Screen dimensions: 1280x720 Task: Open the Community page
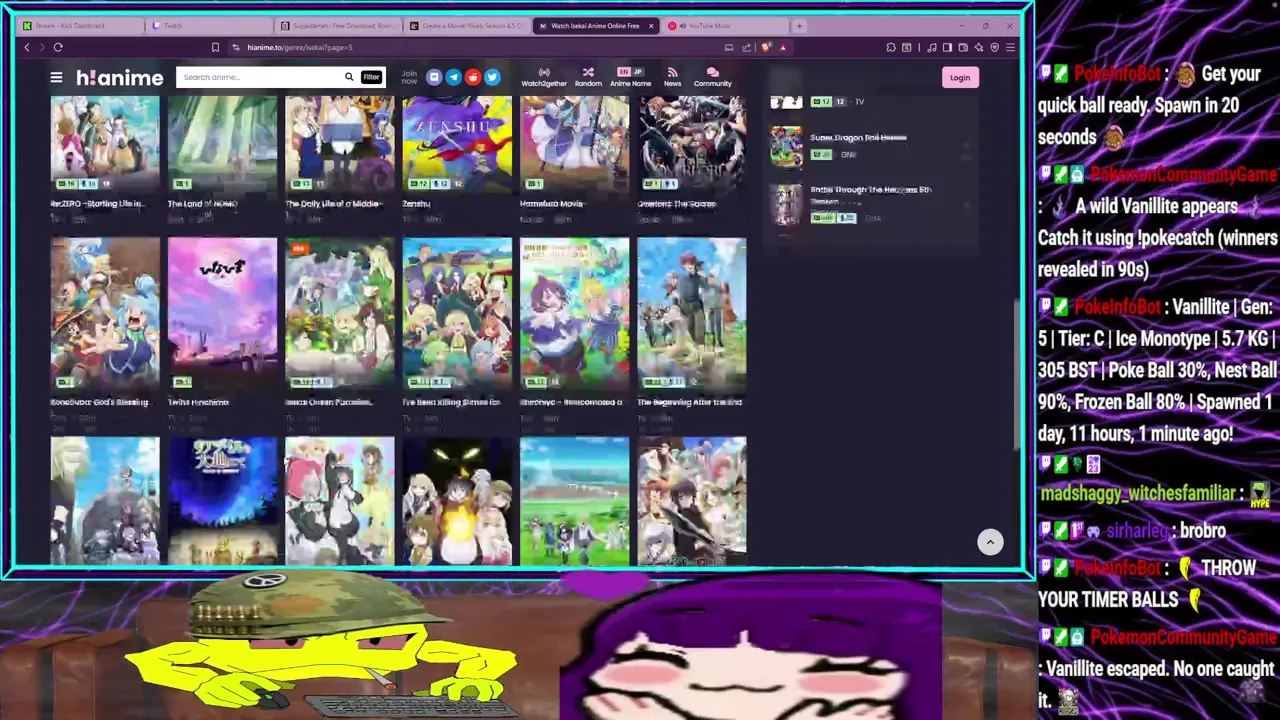point(712,77)
